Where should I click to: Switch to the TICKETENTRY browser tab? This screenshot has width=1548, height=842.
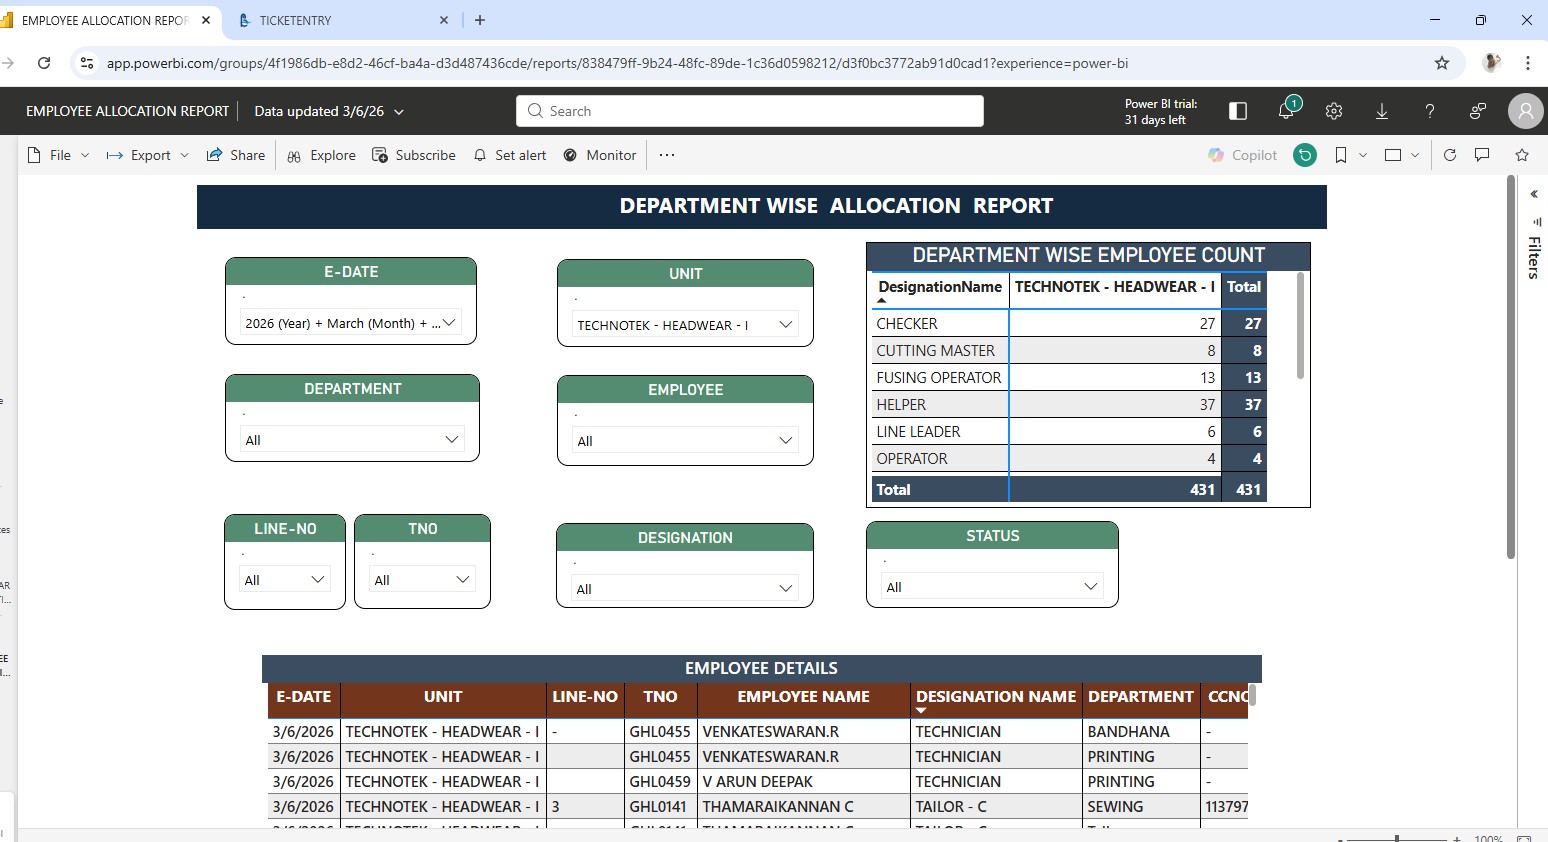[295, 20]
